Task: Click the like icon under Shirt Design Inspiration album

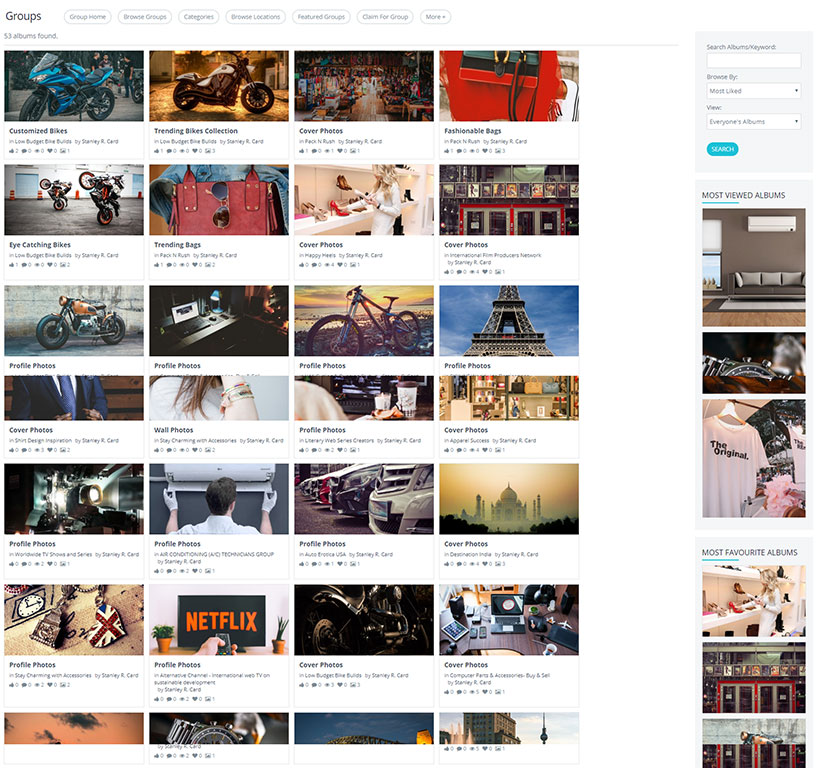Action: [x=11, y=450]
